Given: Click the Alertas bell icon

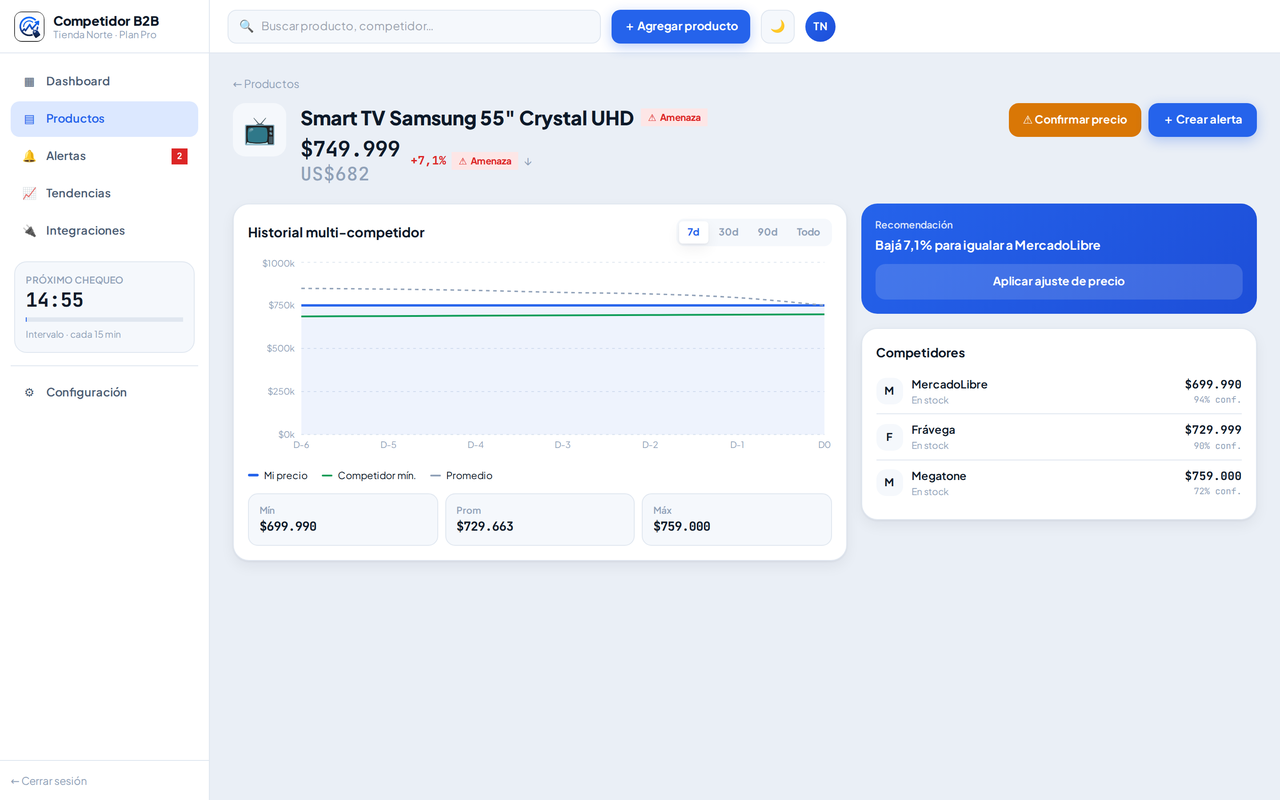Looking at the screenshot, I should pyautogui.click(x=29, y=156).
